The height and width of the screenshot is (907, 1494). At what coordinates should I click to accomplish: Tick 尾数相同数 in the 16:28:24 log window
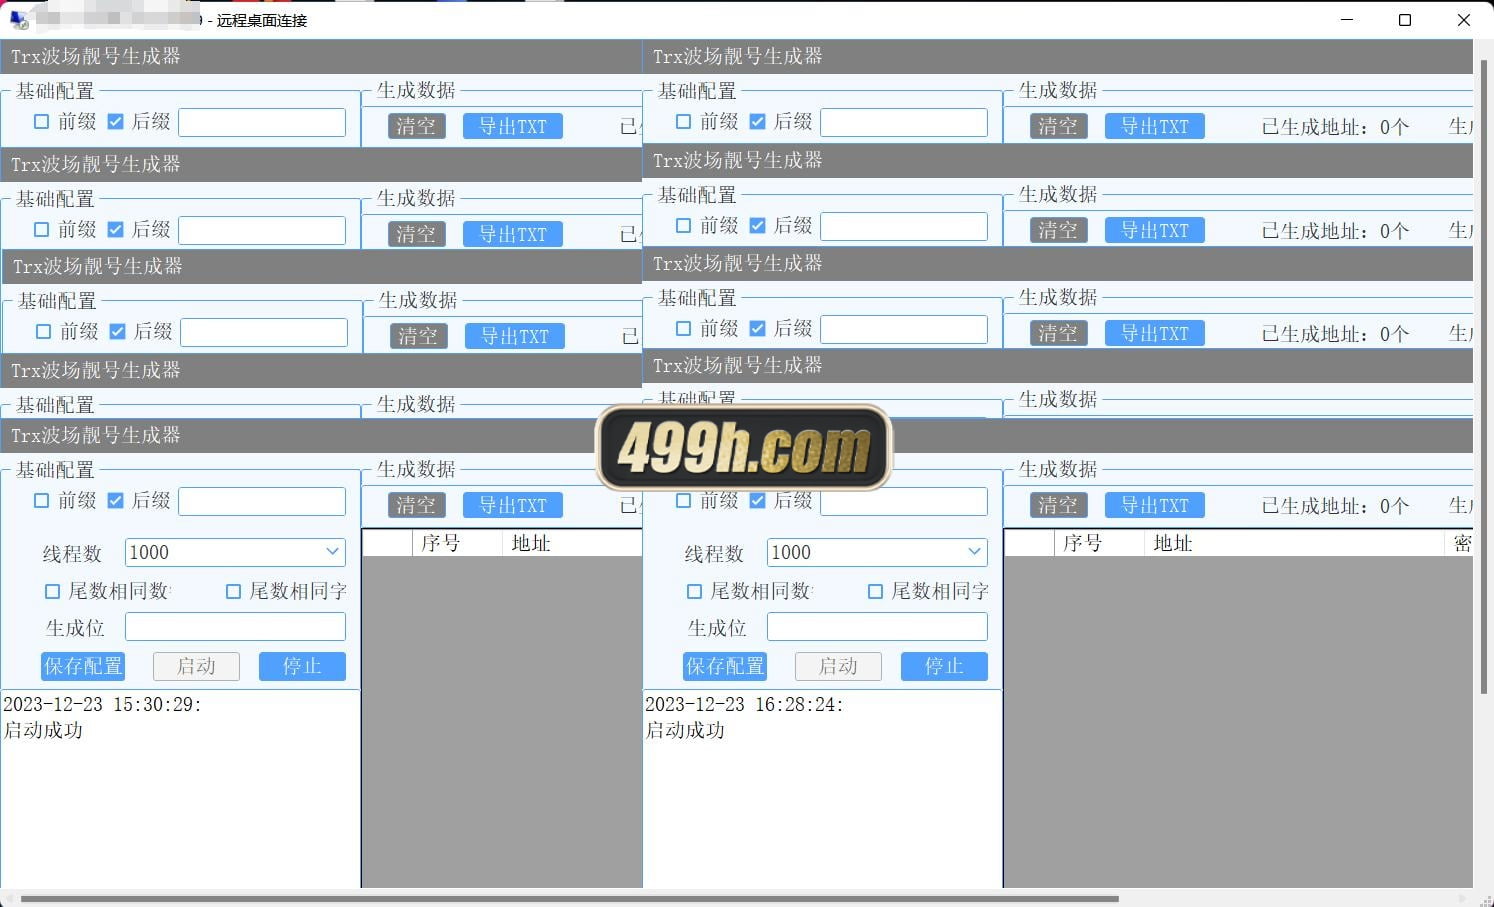coord(694,591)
